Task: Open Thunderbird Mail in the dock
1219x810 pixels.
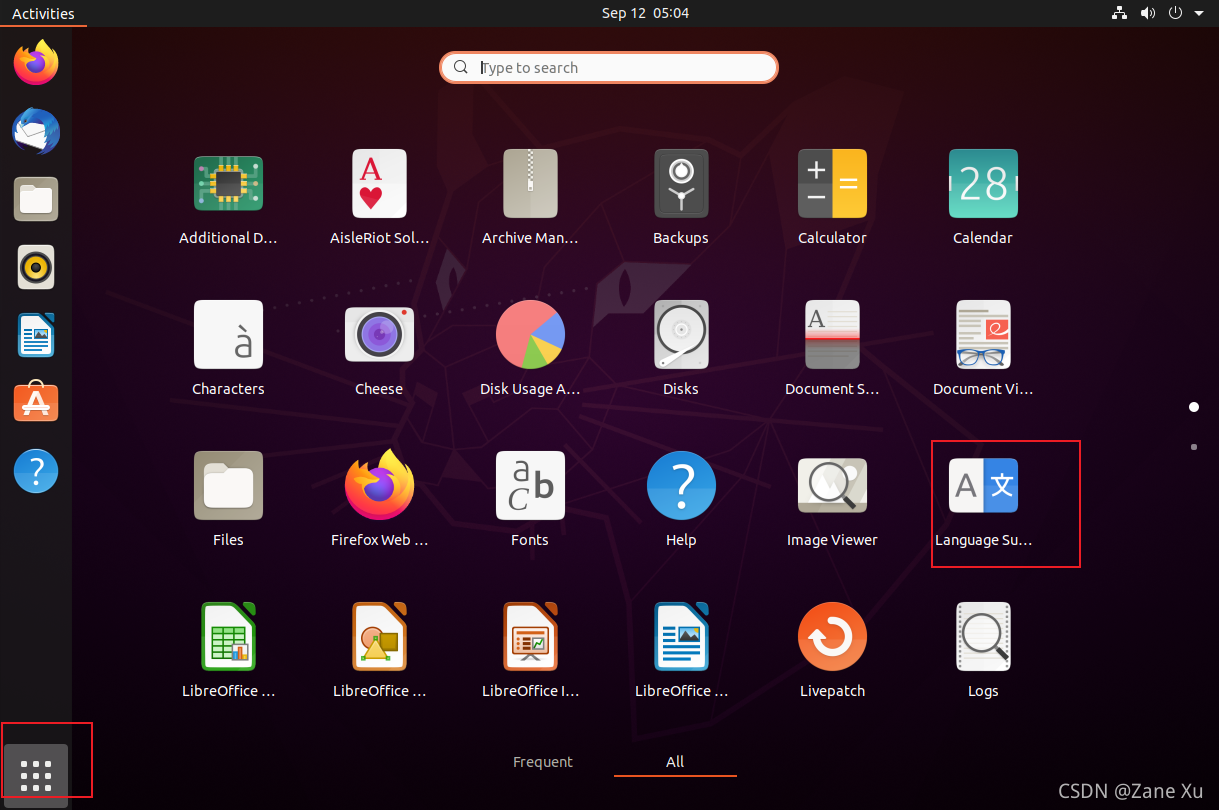Action: pos(36,131)
